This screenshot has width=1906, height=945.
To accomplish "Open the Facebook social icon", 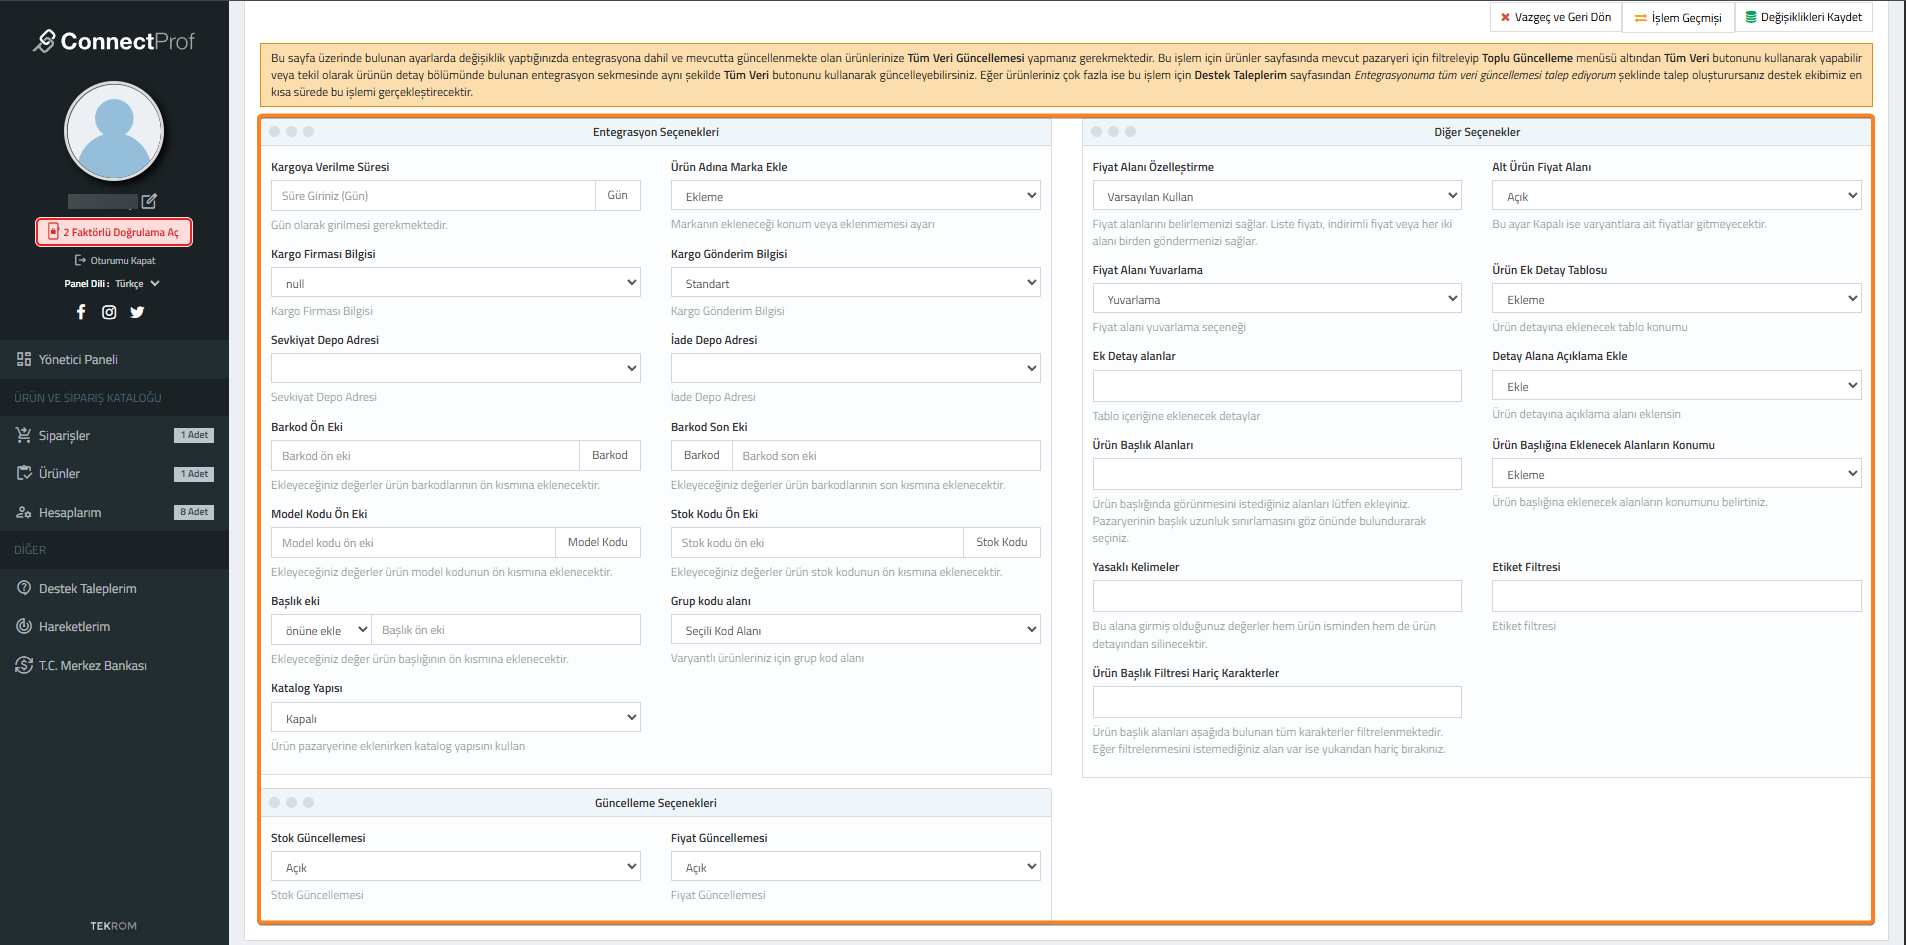I will click(x=81, y=312).
